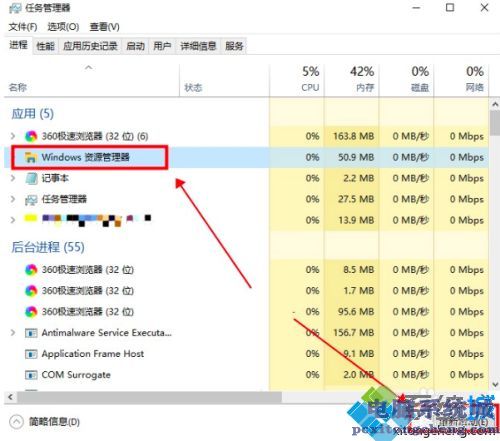Click the 13.9 MB memory cell
Screen dimensions: 500x441
[351, 220]
